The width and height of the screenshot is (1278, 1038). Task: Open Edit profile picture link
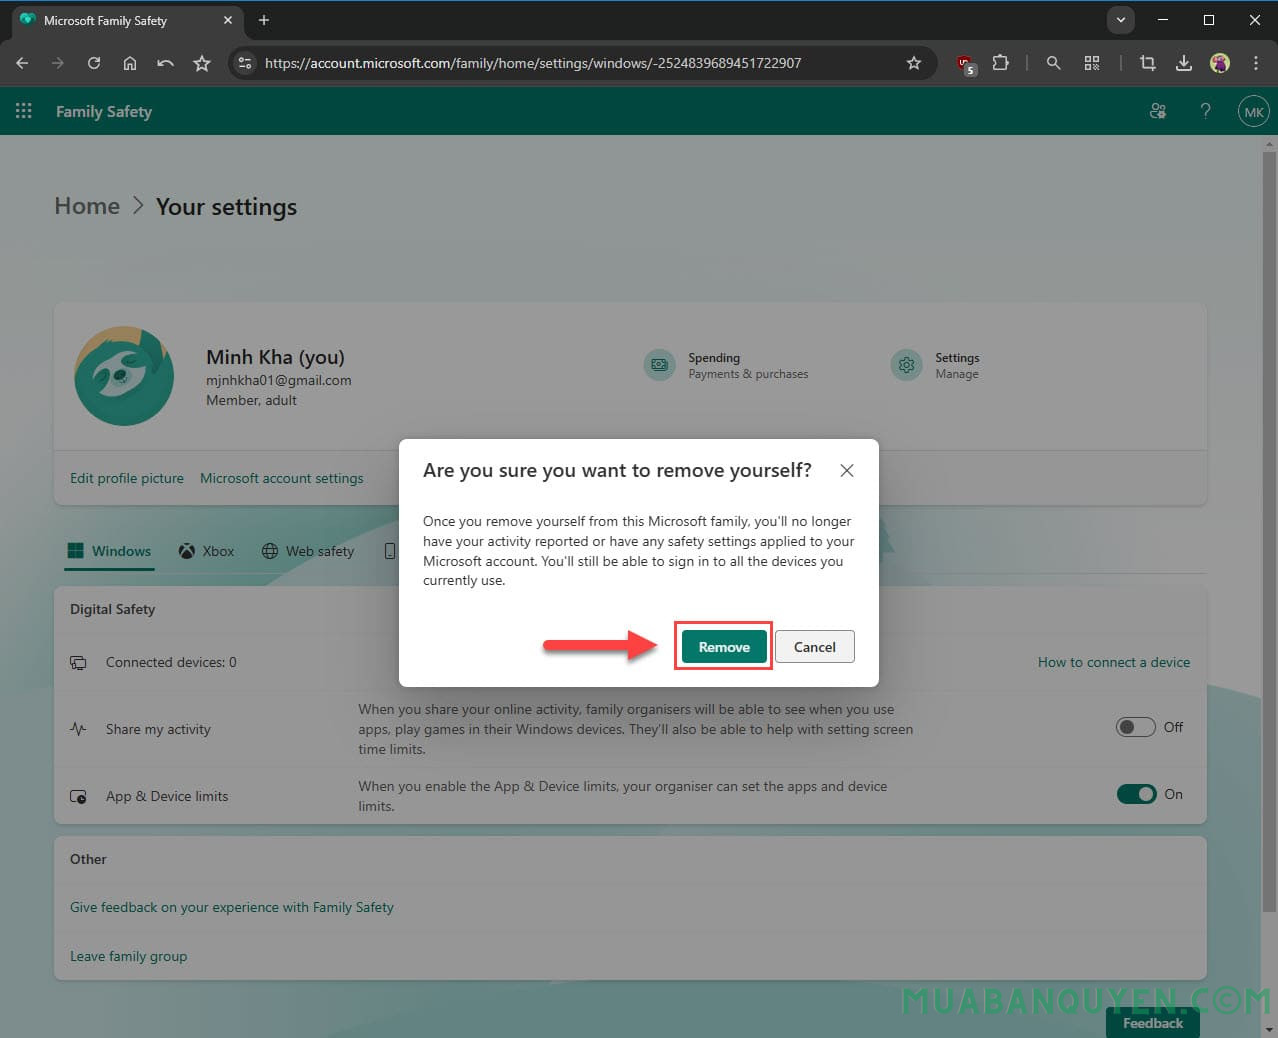(x=127, y=478)
